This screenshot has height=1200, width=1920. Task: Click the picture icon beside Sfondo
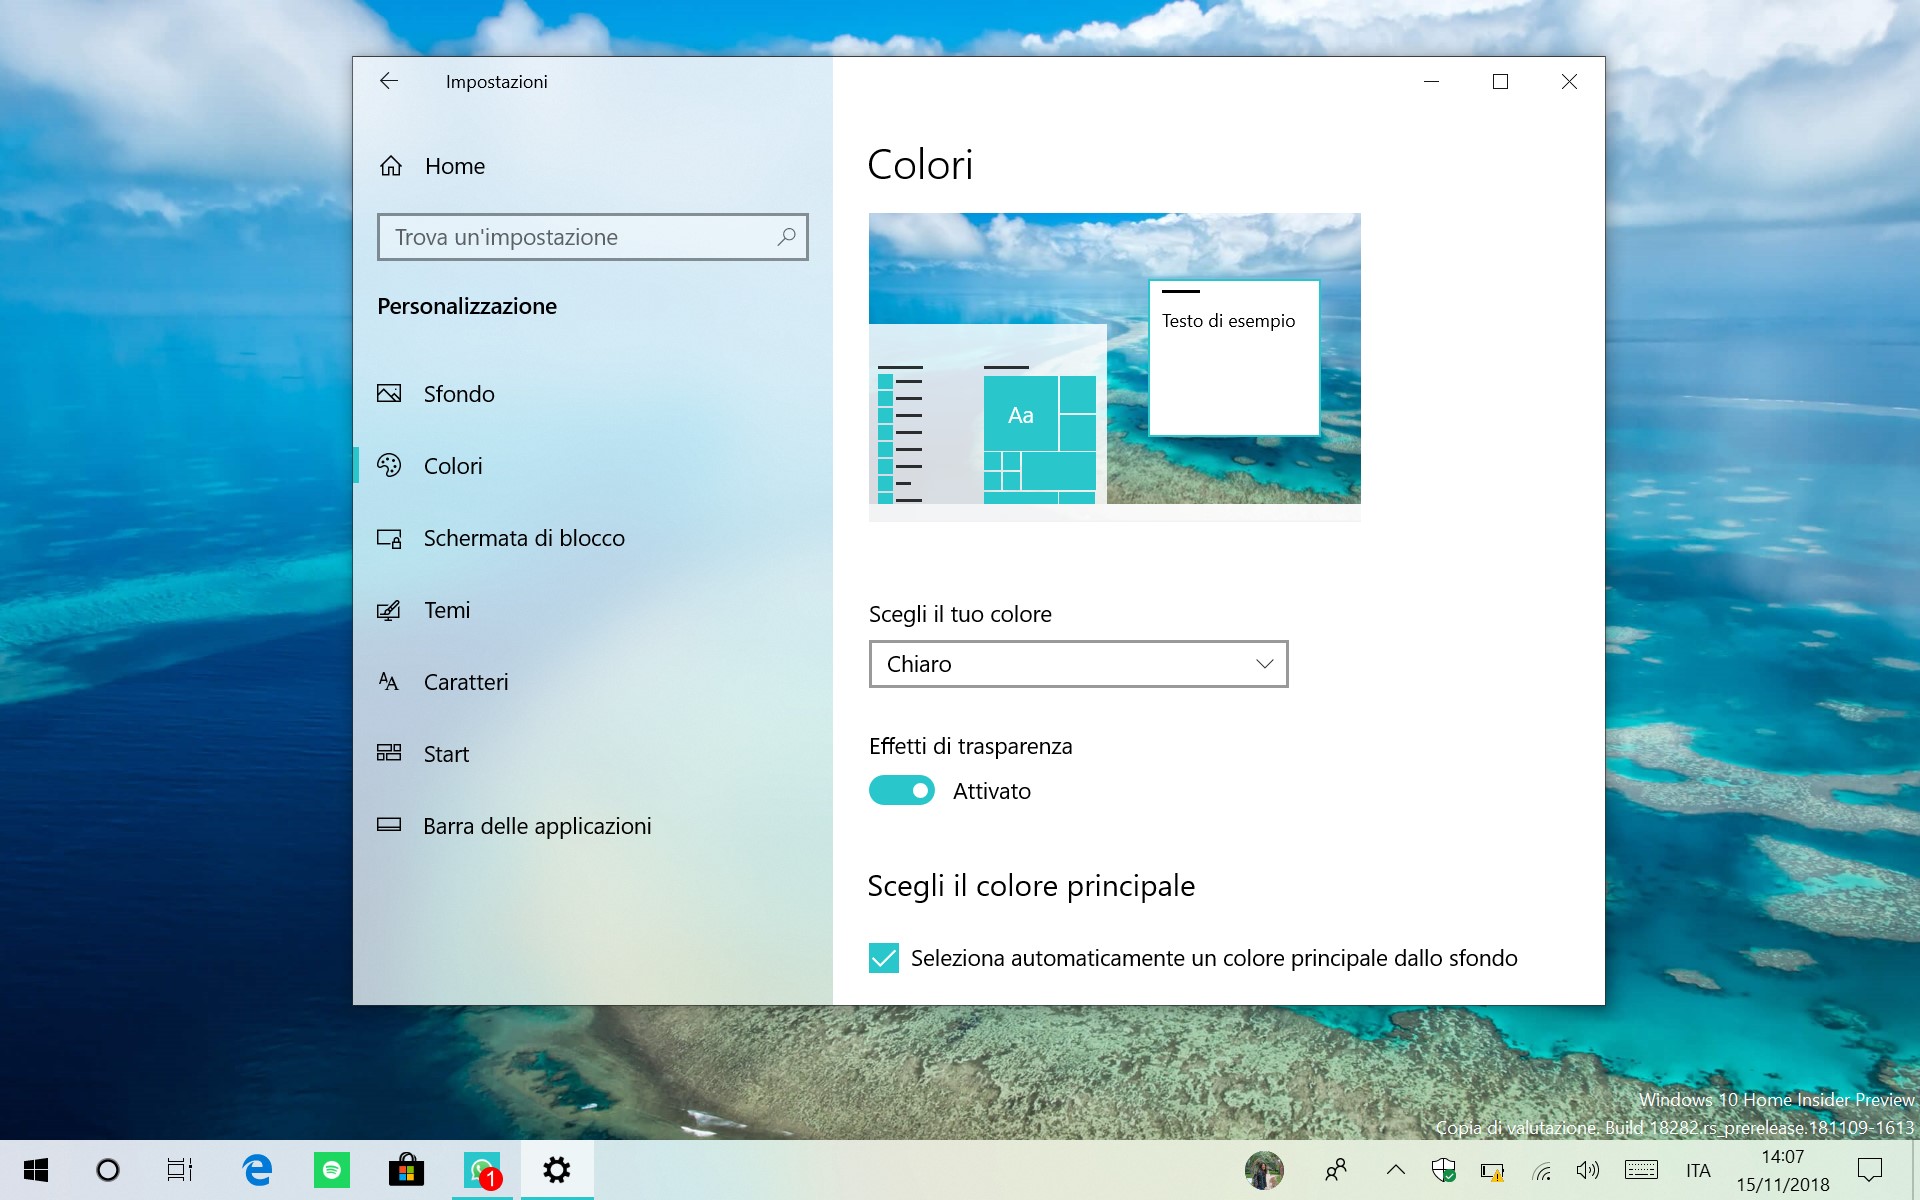389,394
